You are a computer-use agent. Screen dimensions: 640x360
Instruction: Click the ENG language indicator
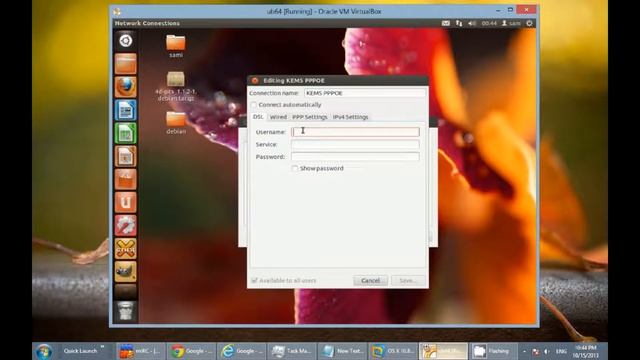tap(561, 351)
